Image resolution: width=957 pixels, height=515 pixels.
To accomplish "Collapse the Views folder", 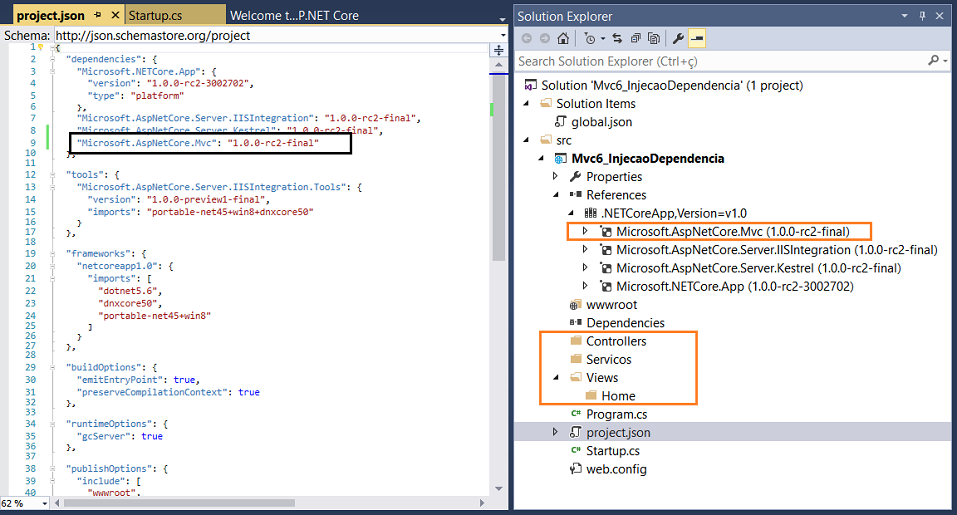I will (x=556, y=378).
